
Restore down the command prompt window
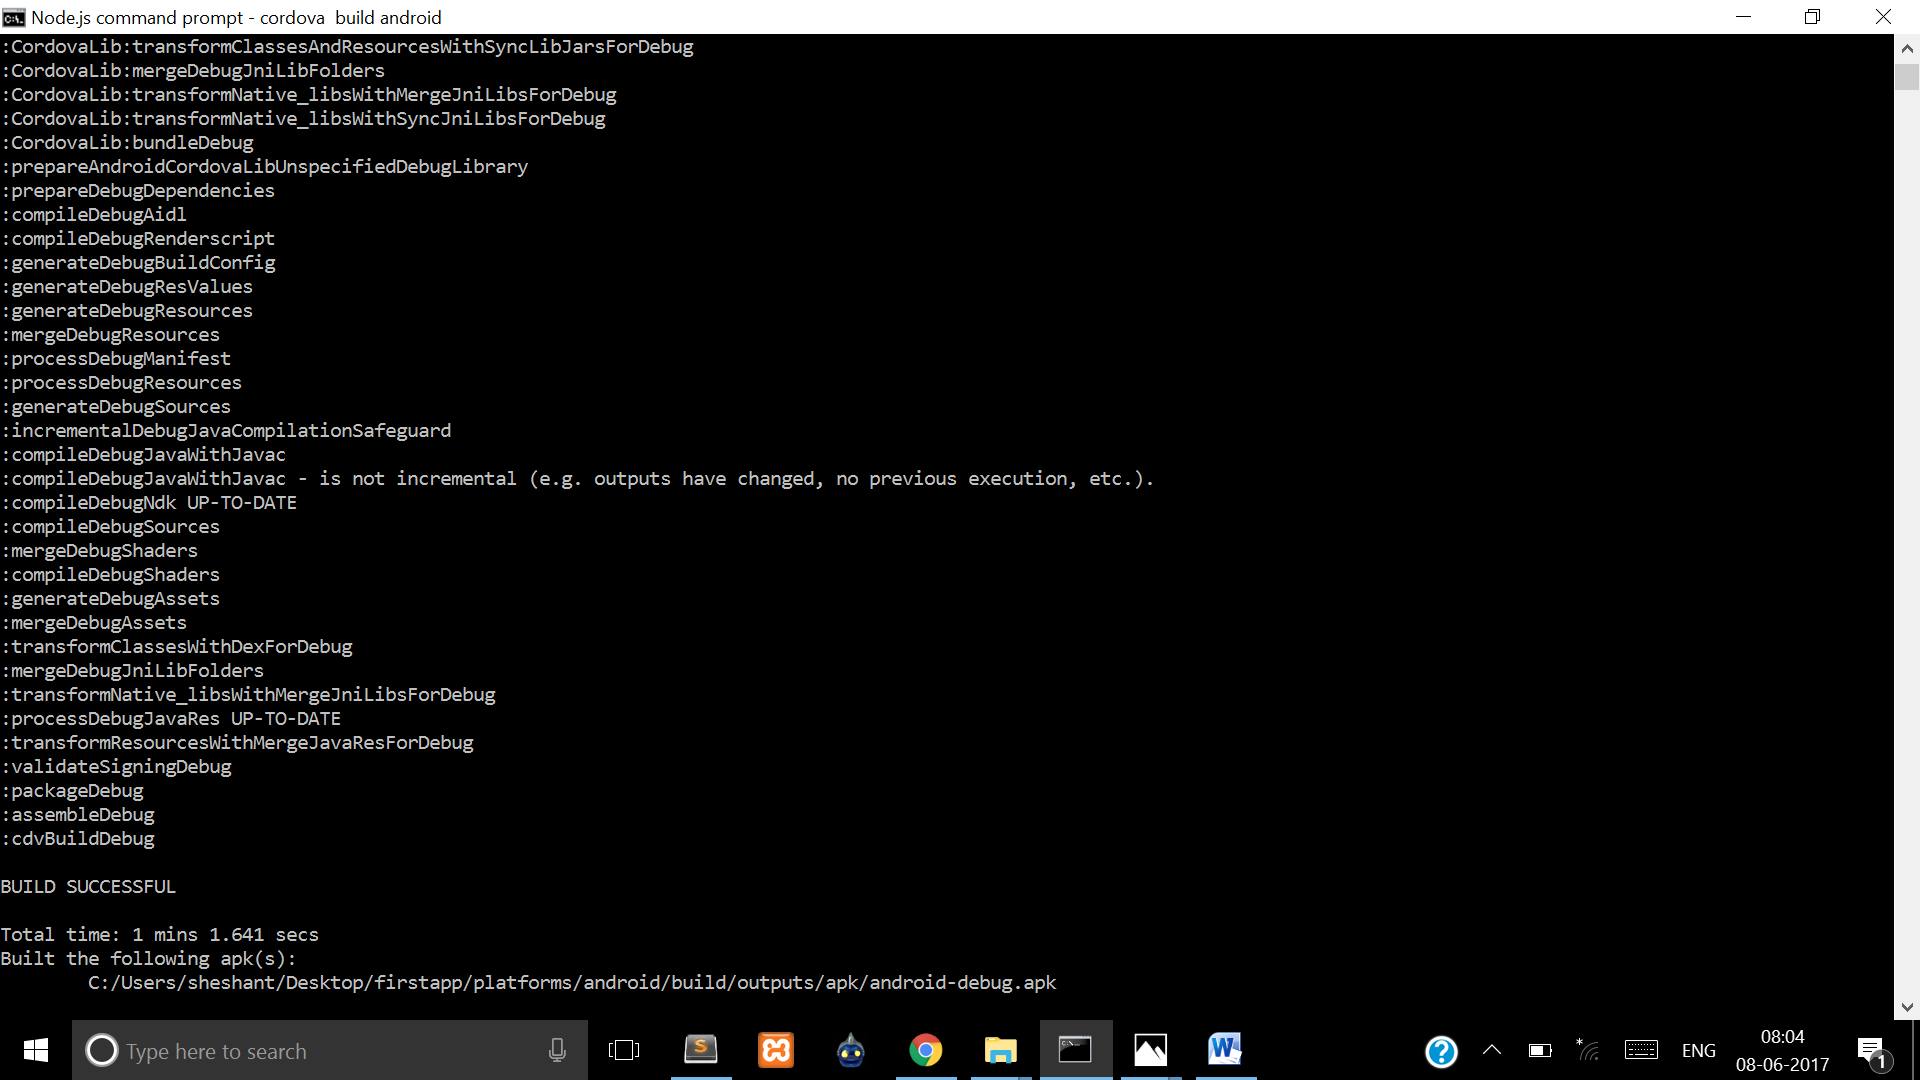coord(1812,17)
